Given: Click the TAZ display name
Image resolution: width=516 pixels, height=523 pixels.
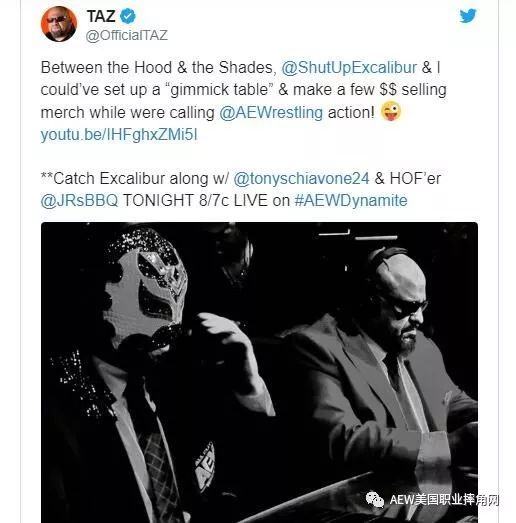Looking at the screenshot, I should [x=101, y=16].
